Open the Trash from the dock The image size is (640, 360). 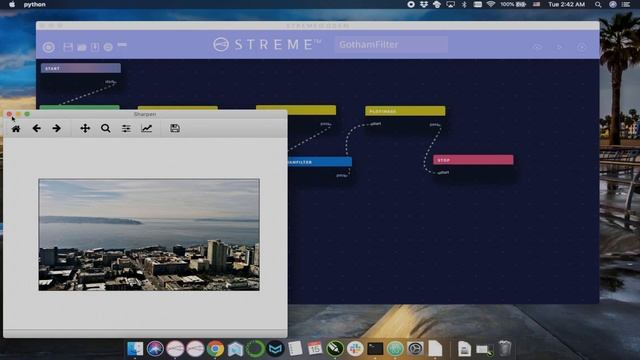(505, 348)
